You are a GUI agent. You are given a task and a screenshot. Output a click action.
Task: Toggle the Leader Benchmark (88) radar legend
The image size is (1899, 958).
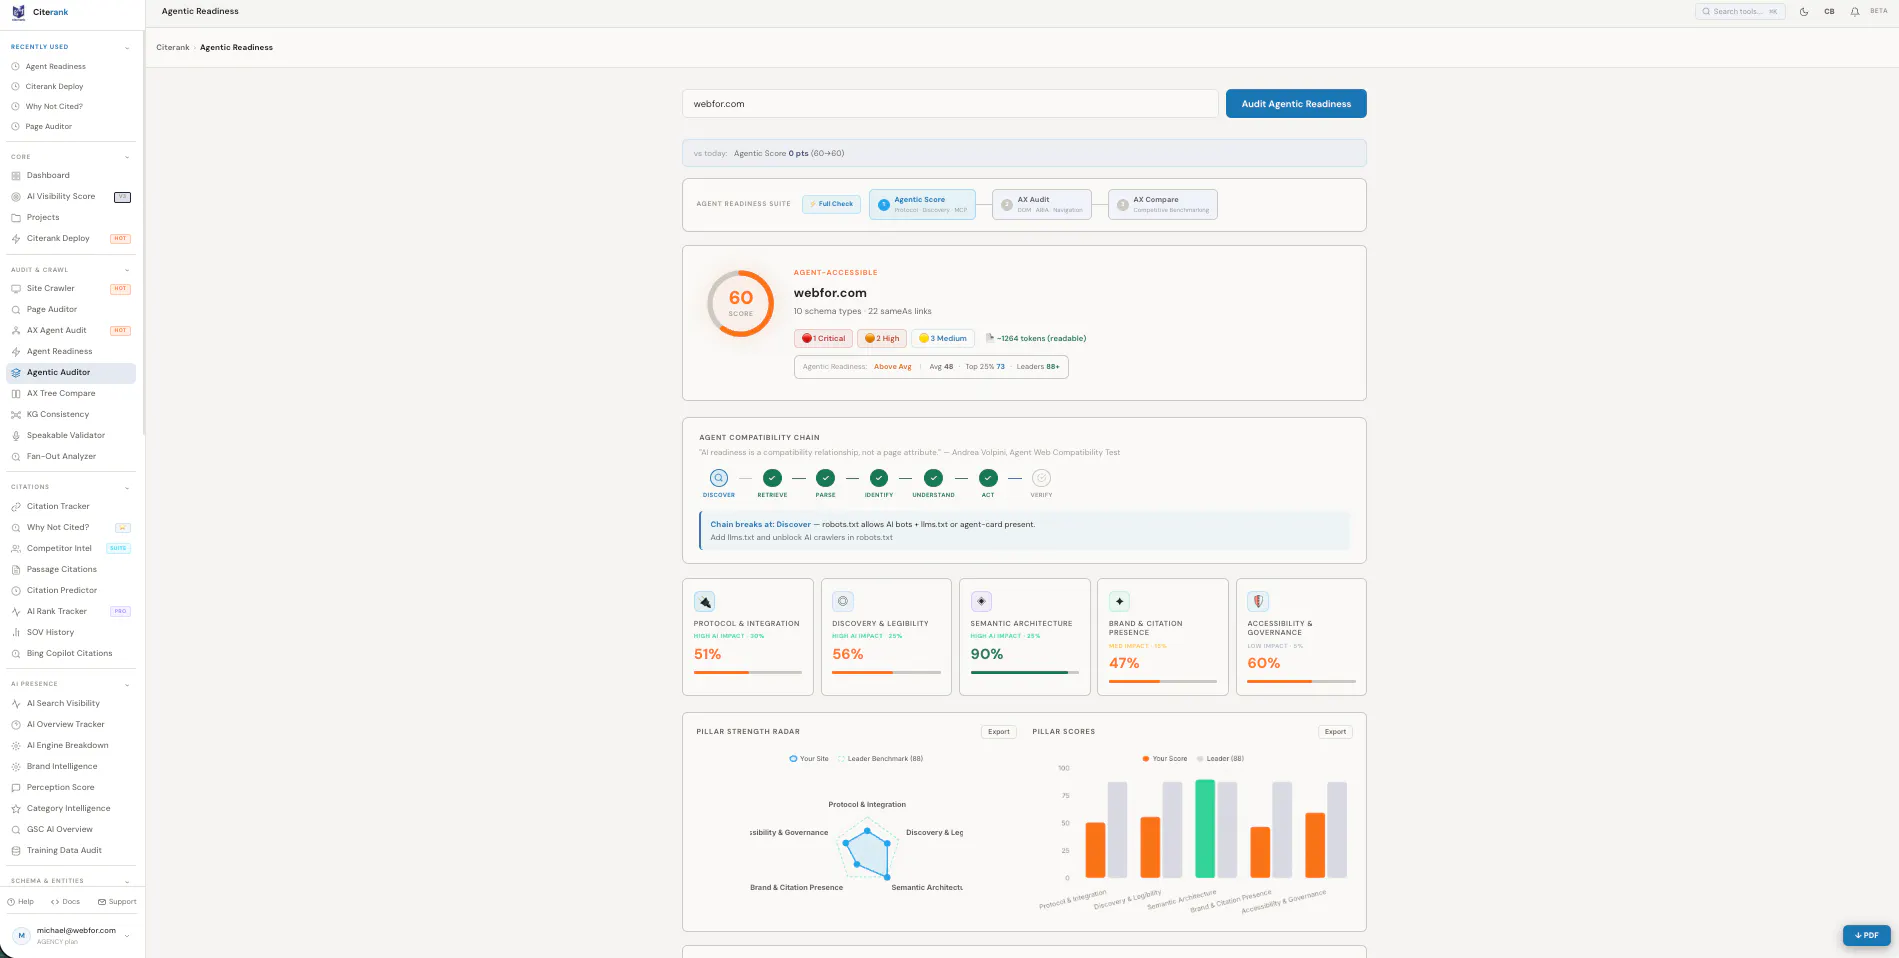880,759
